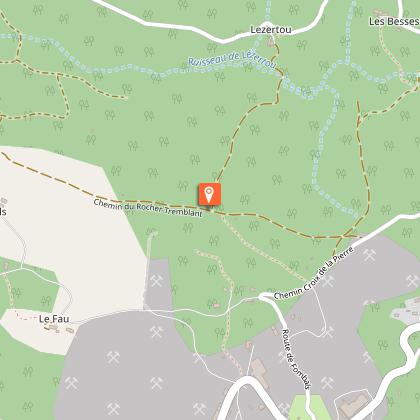Select the Chemin Croix de la Pierre label

click(x=314, y=273)
